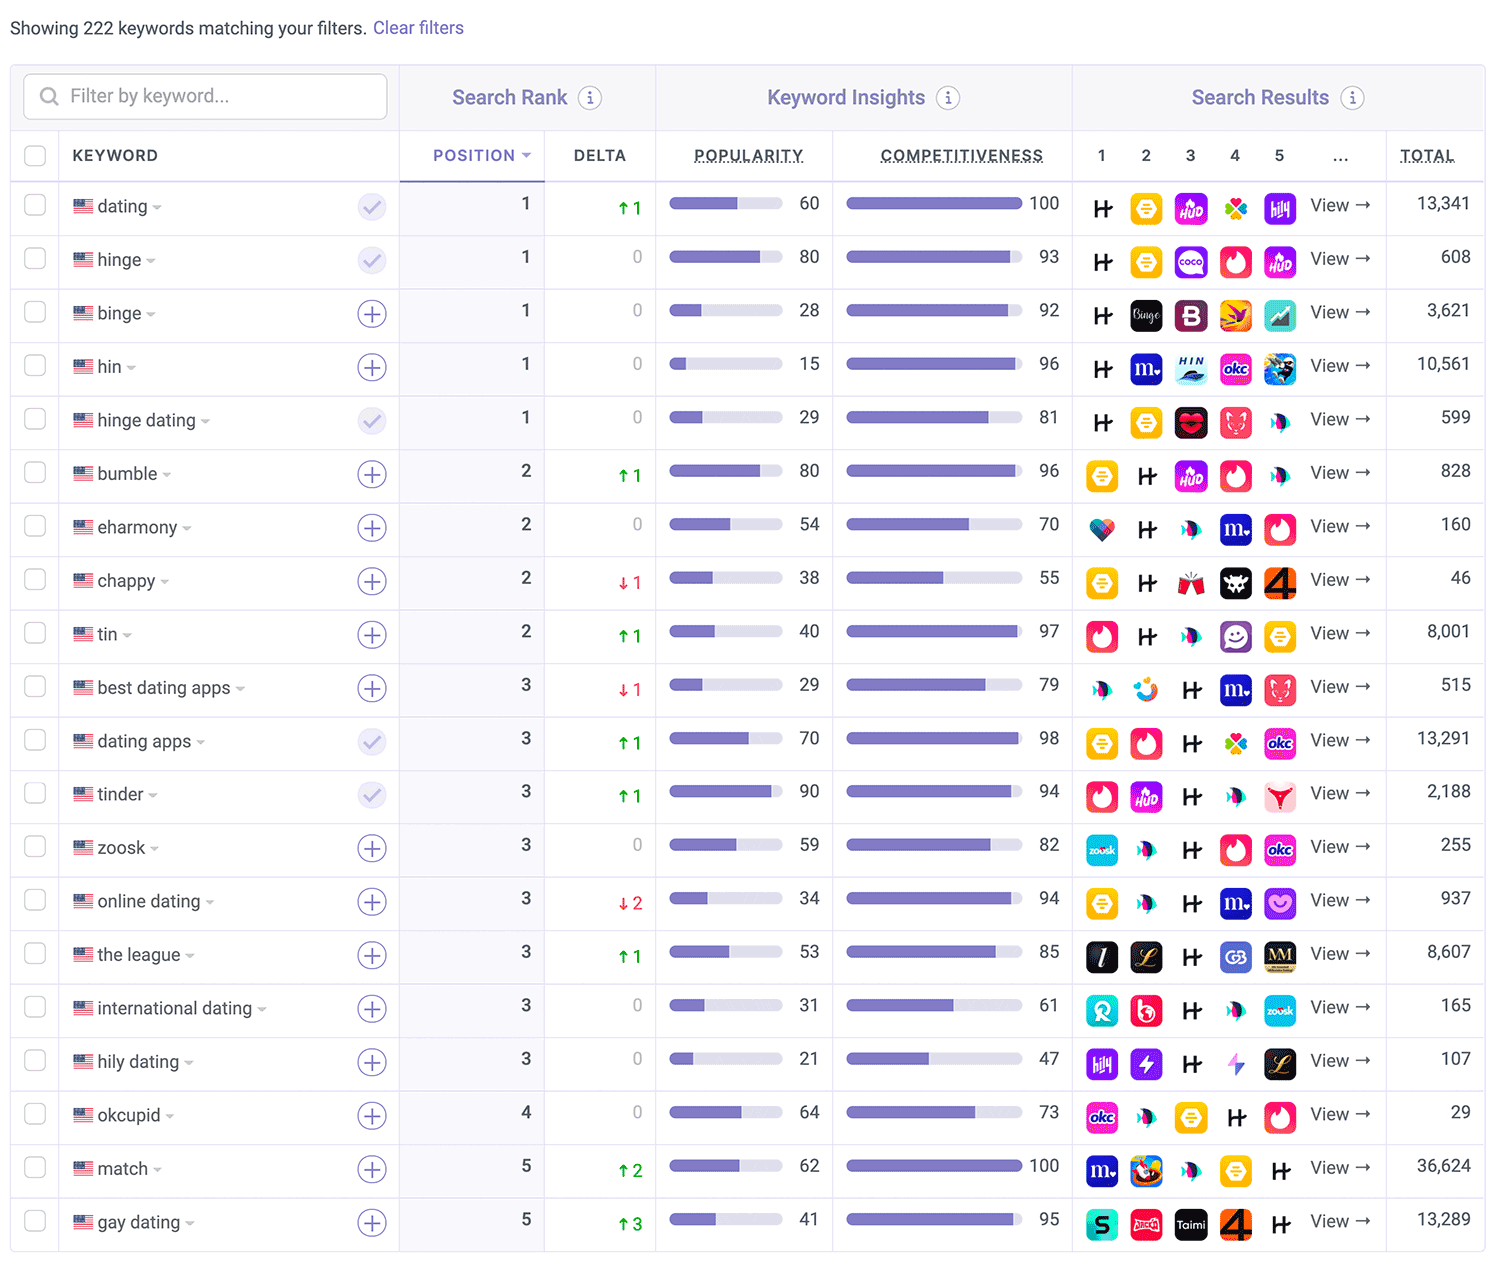1500x1267 pixels.
Task: Click View link in okcupid row
Action: pos(1340,1114)
